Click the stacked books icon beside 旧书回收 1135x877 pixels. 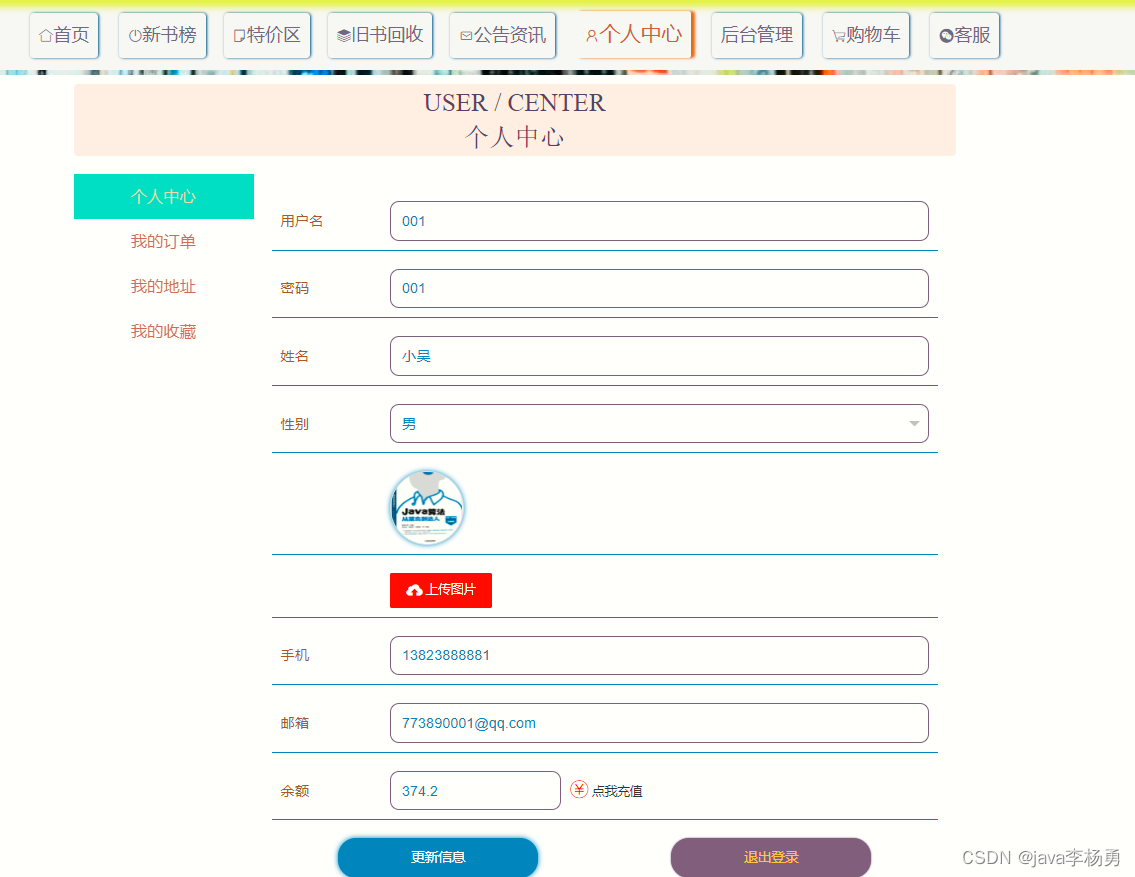tap(343, 36)
